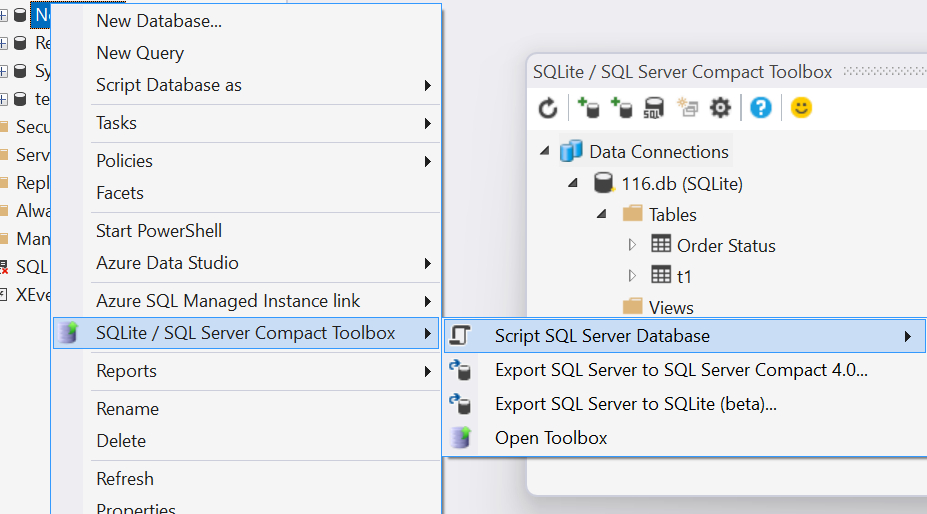This screenshot has width=927, height=514.
Task: Click the blue help question mark icon
Action: pyautogui.click(x=761, y=108)
